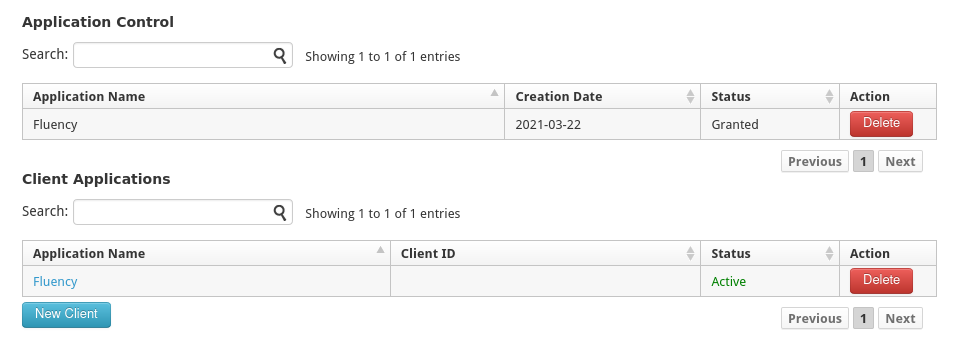Sort Client Applications table by Status arrows
Screen dimensions: 979x360
[829, 253]
